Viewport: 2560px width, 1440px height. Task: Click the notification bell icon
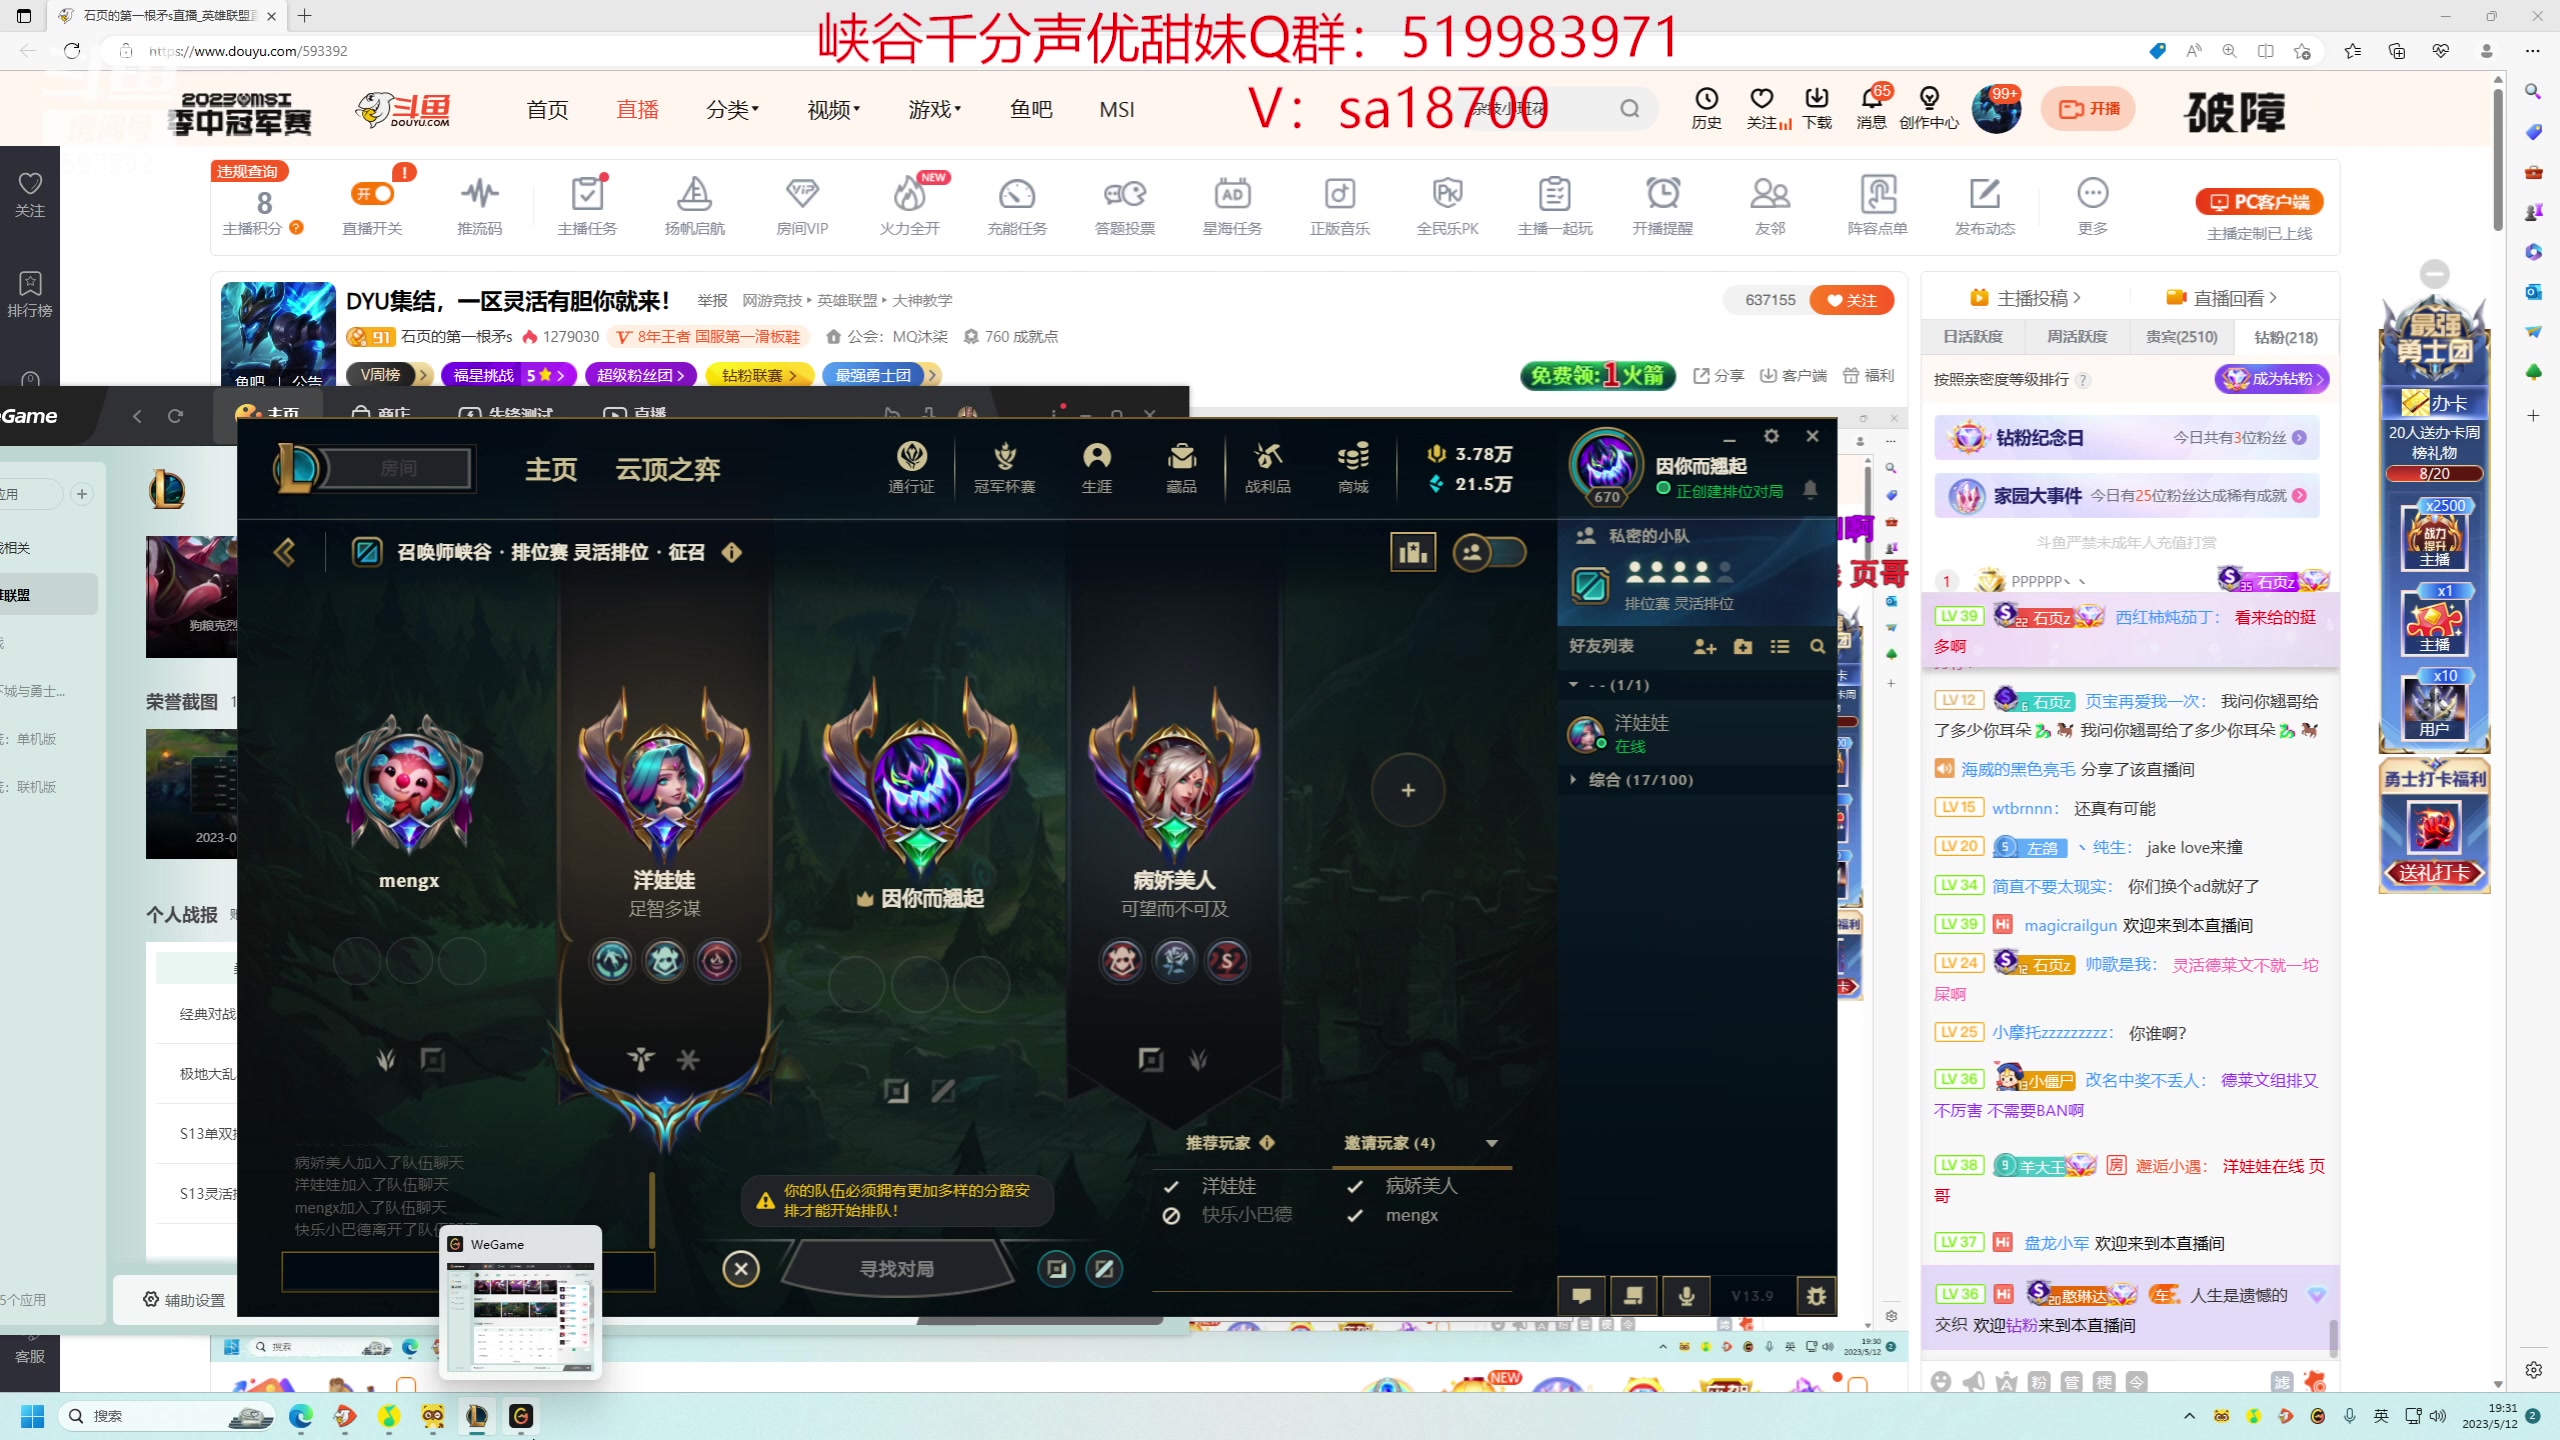(x=1810, y=489)
